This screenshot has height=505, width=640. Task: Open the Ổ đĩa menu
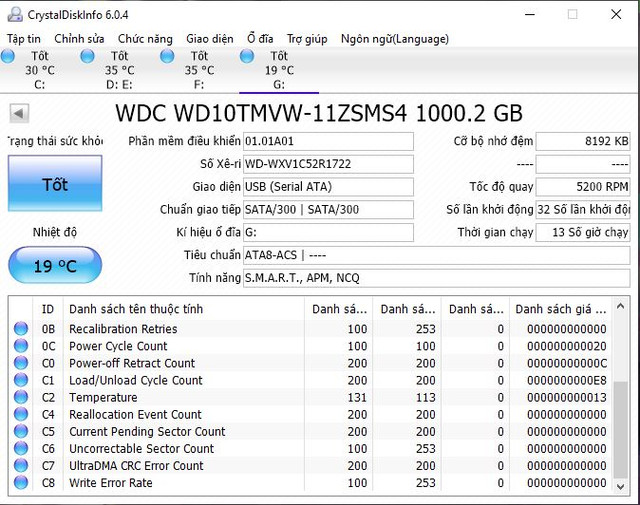pyautogui.click(x=260, y=39)
